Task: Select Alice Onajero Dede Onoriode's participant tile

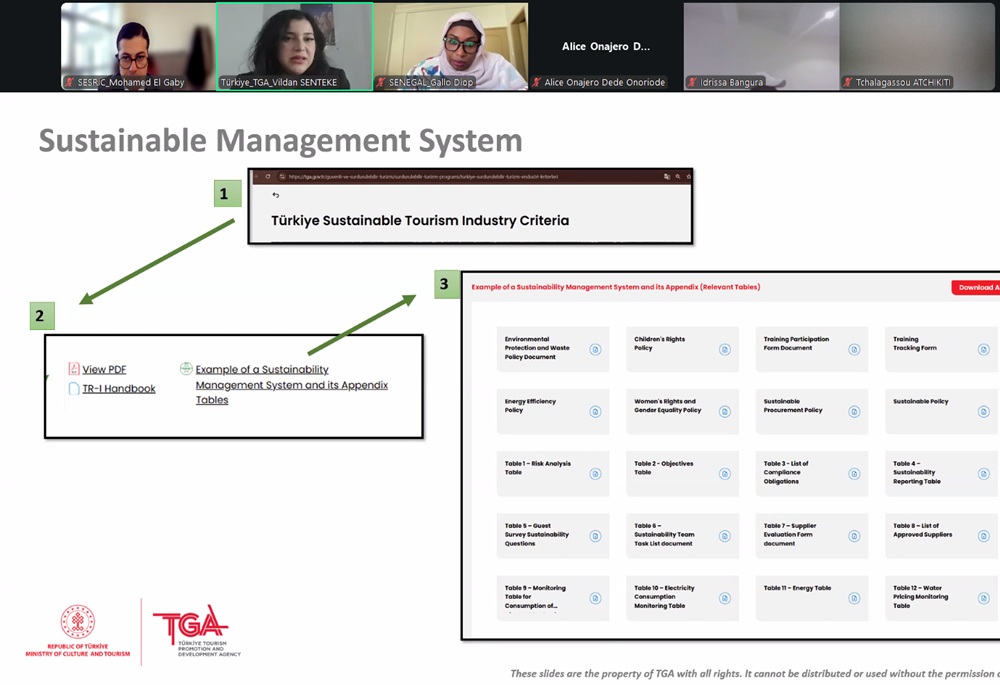Action: point(605,46)
